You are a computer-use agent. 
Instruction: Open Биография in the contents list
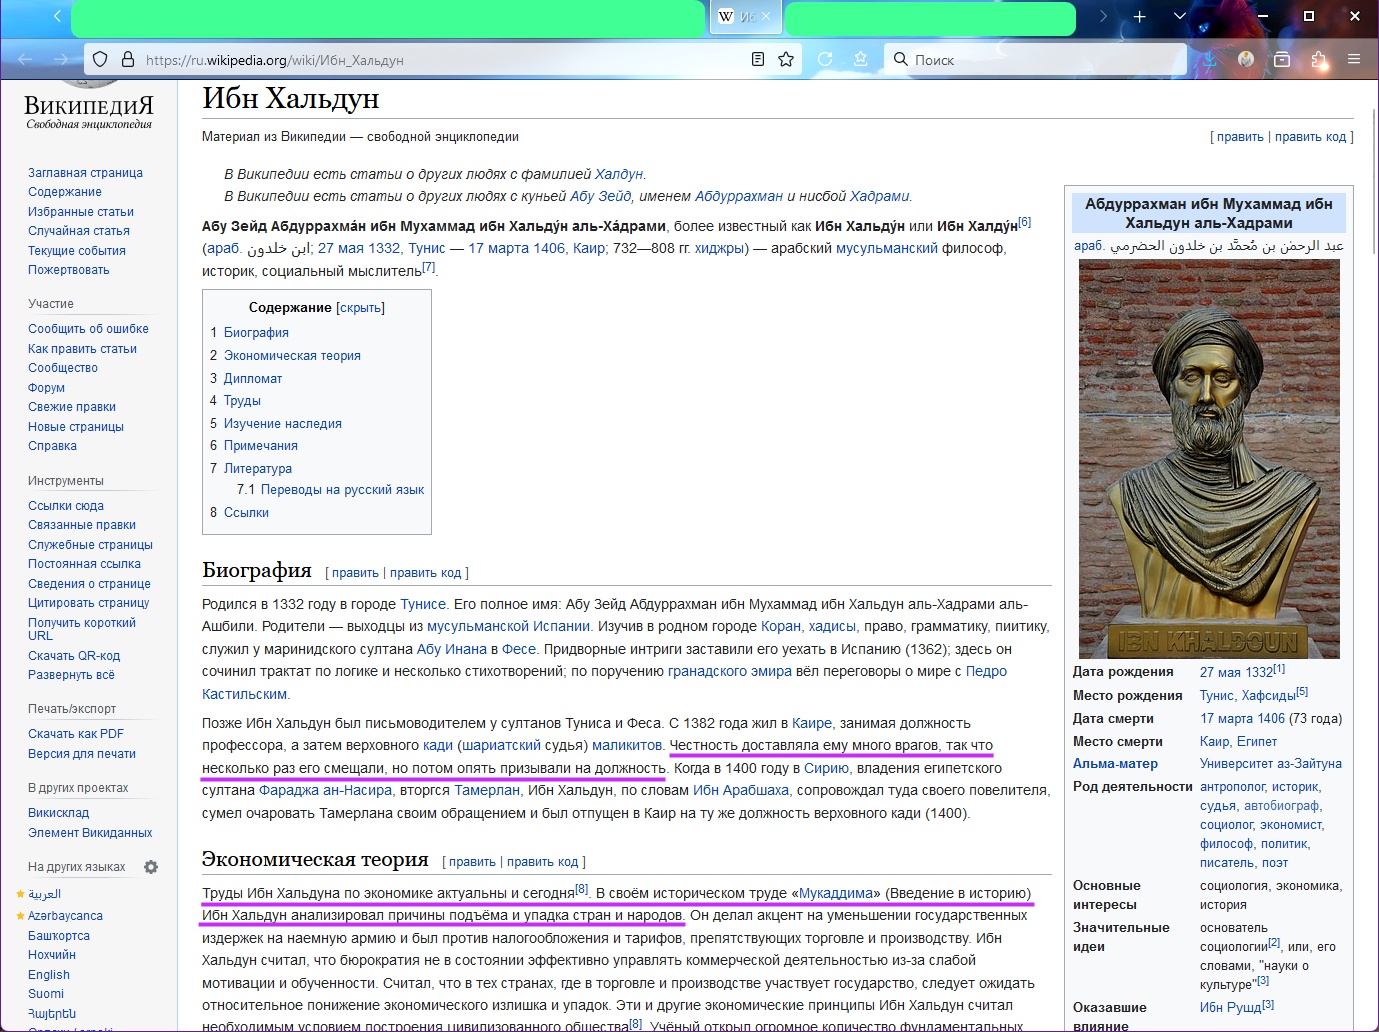[x=256, y=333]
